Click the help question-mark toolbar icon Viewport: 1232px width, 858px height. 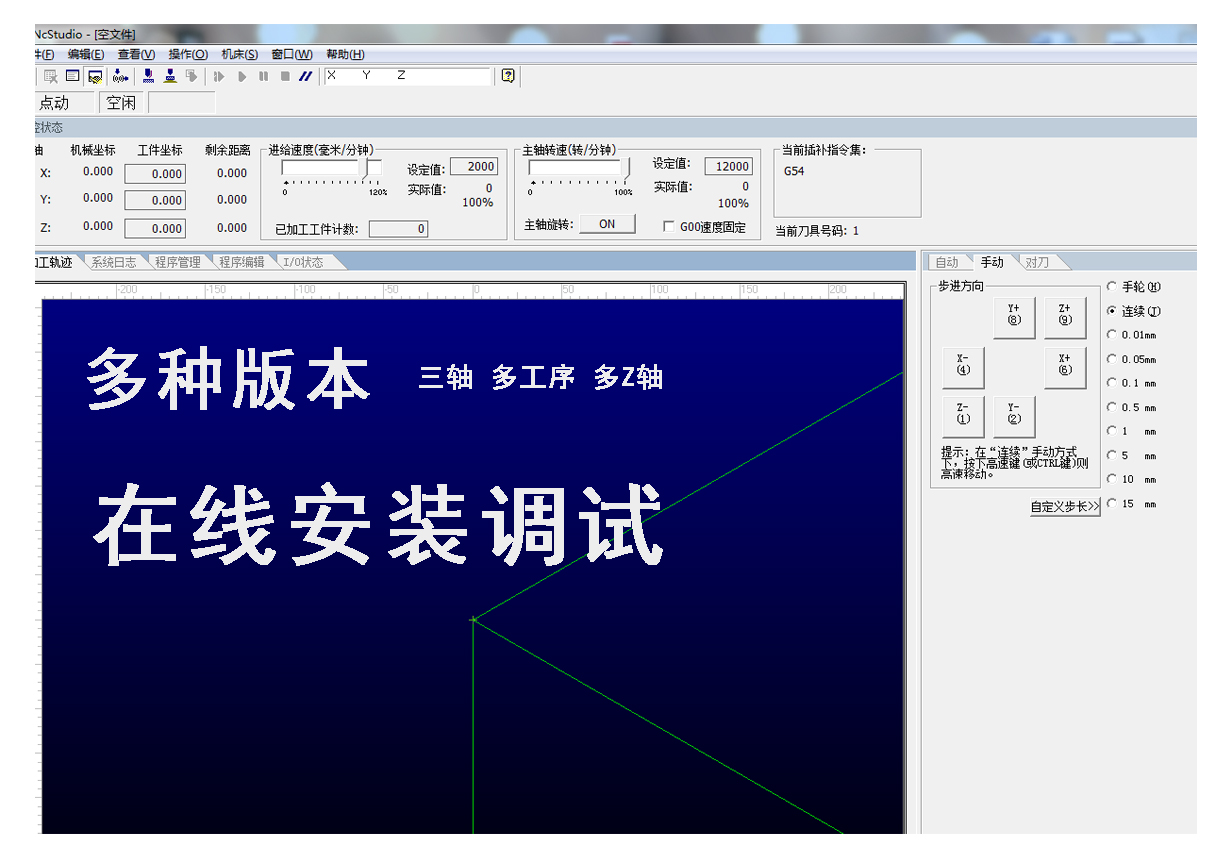tap(506, 76)
